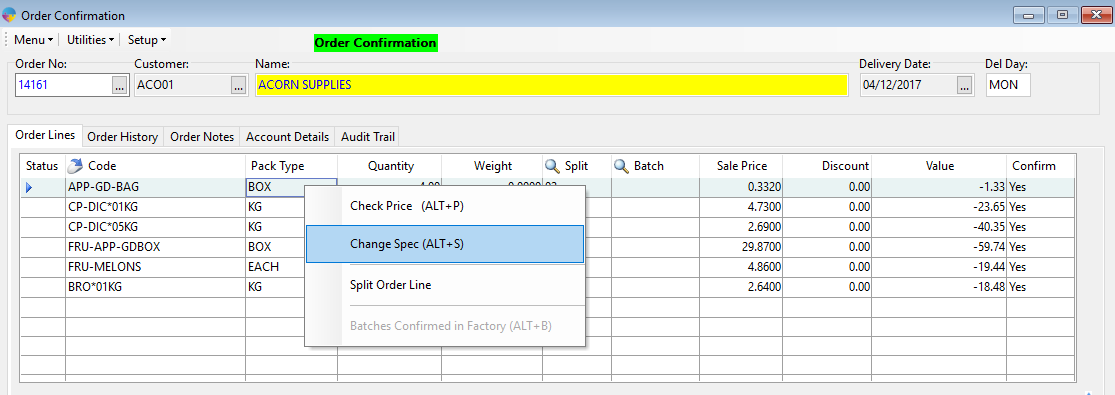This screenshot has height=395, width=1115.
Task: Click the Del Day field MON
Action: click(x=1008, y=85)
